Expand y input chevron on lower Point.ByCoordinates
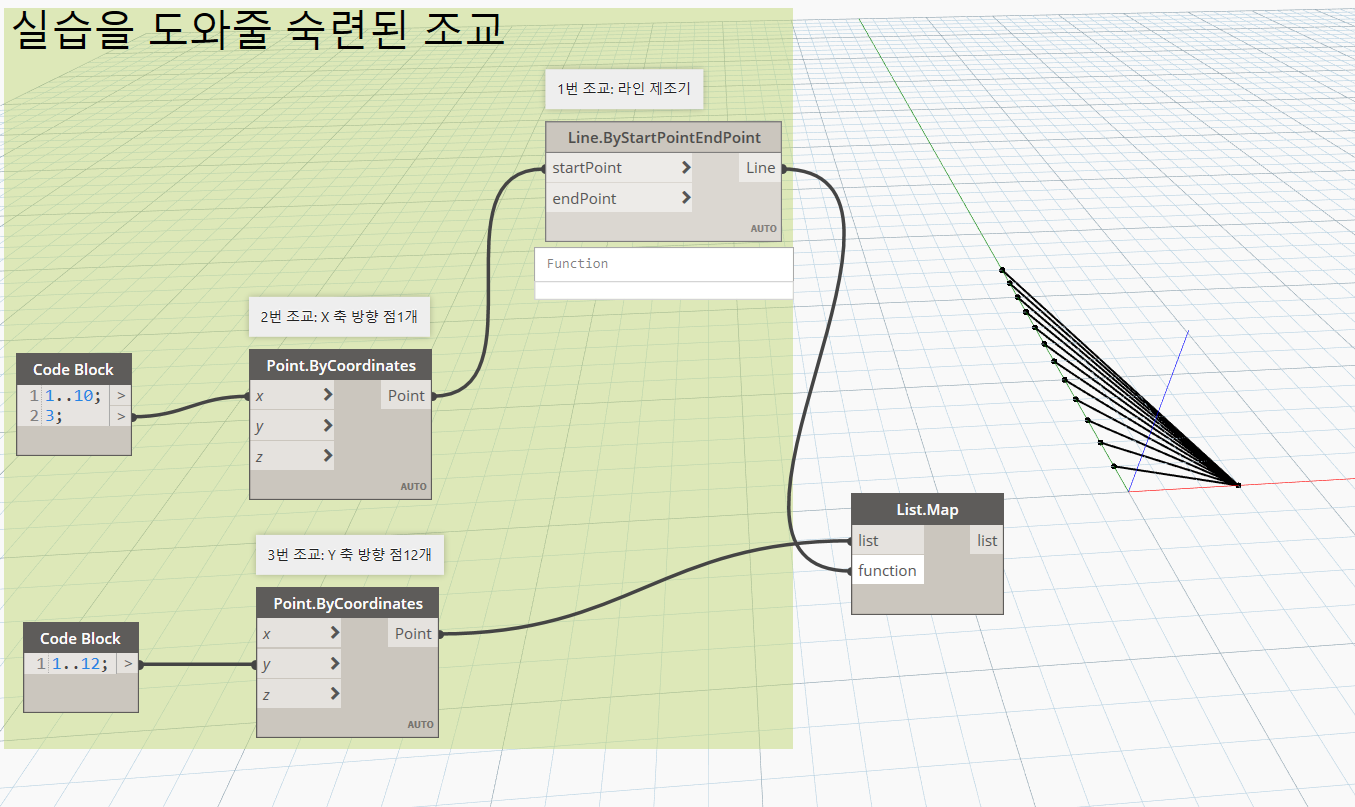This screenshot has height=807, width=1355. pyautogui.click(x=335, y=663)
